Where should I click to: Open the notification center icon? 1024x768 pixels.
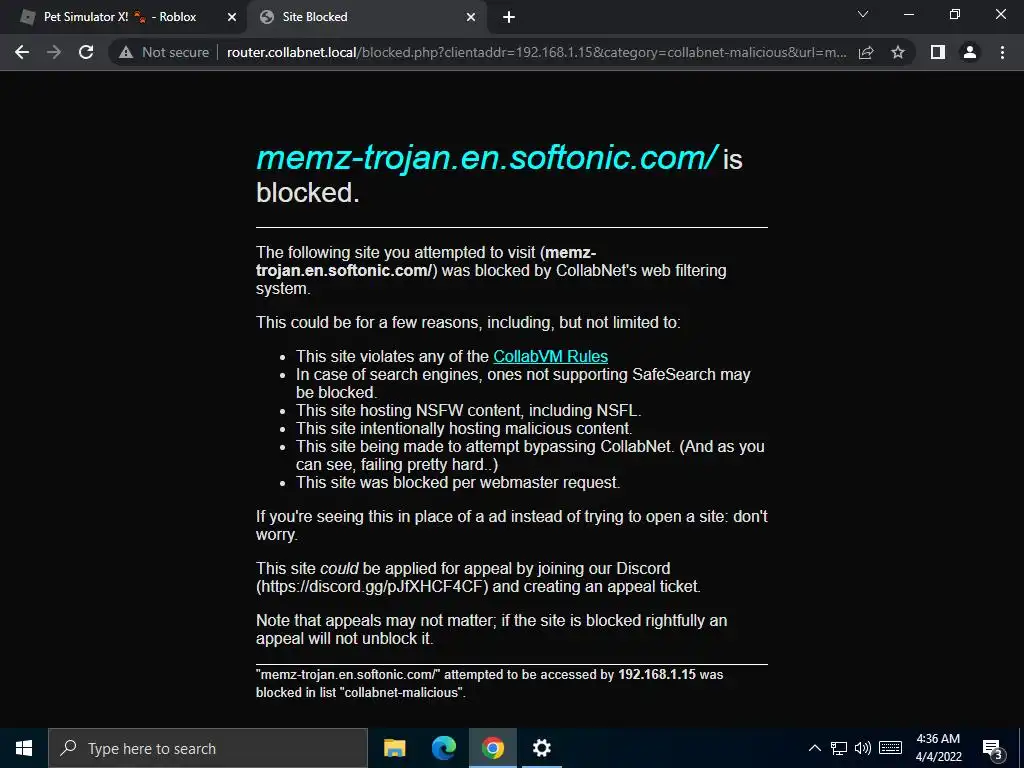[x=992, y=749]
